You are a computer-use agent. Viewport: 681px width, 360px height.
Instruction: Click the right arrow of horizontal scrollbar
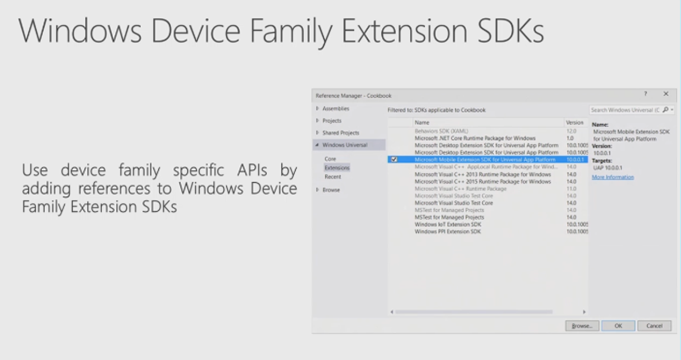coord(584,312)
